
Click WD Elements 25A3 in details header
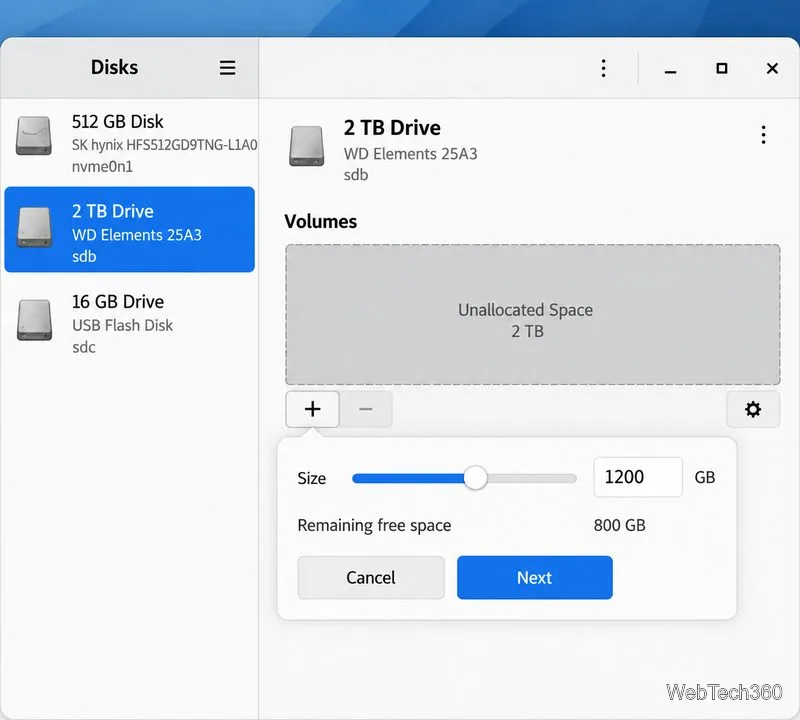410,154
